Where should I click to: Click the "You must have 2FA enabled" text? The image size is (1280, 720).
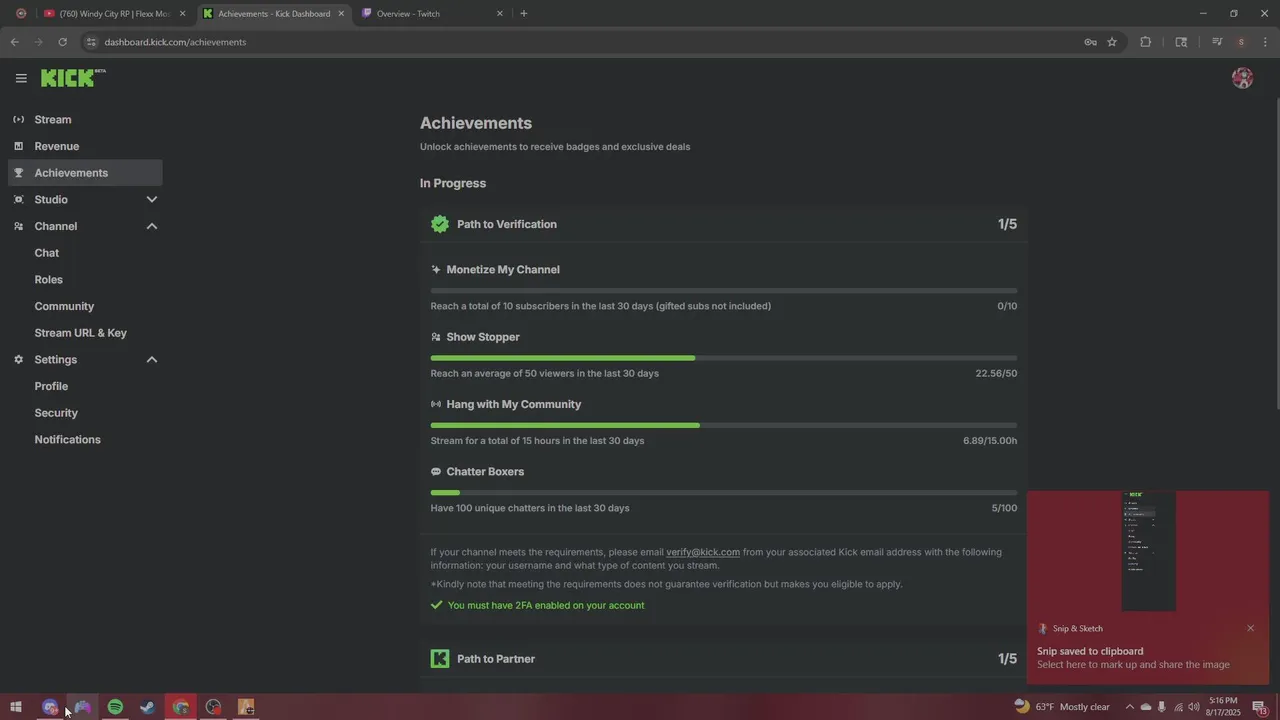coord(546,606)
